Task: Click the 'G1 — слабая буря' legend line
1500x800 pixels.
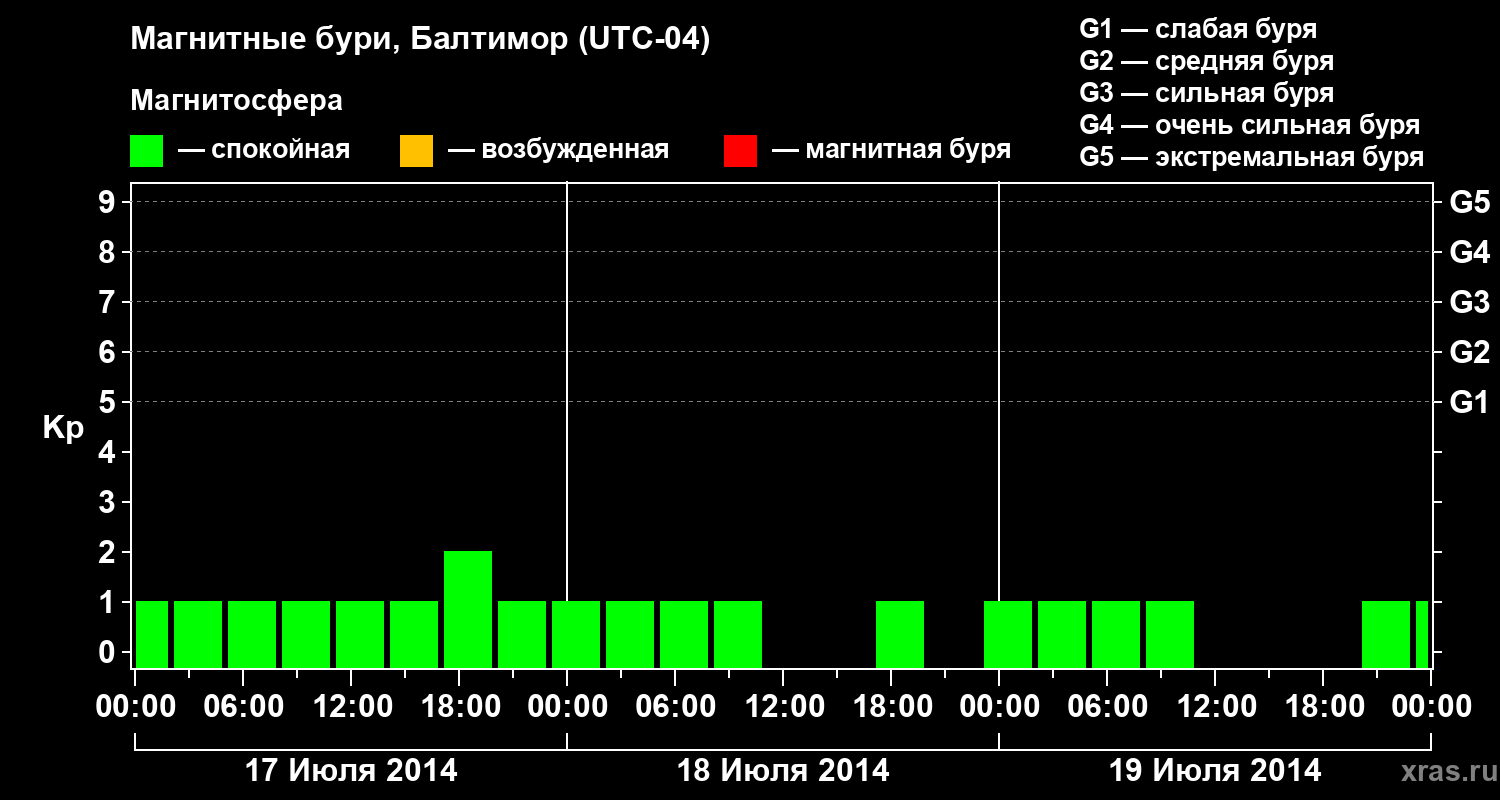Action: 1198,29
